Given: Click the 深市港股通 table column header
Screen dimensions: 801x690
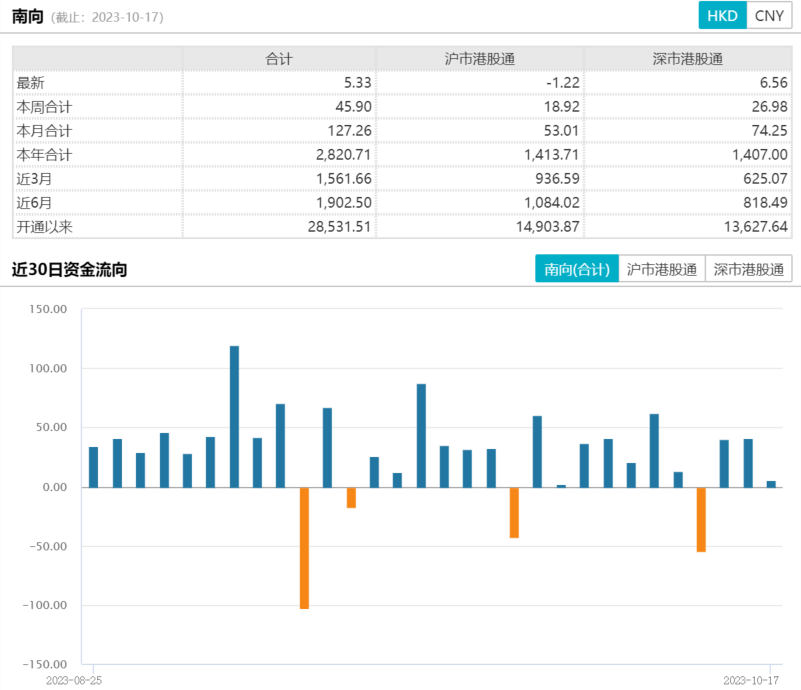Looking at the screenshot, I should pyautogui.click(x=687, y=59).
